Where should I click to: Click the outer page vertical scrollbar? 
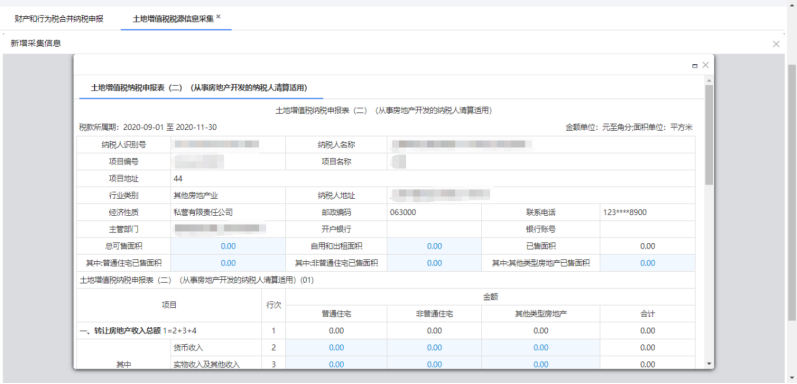coord(792,192)
